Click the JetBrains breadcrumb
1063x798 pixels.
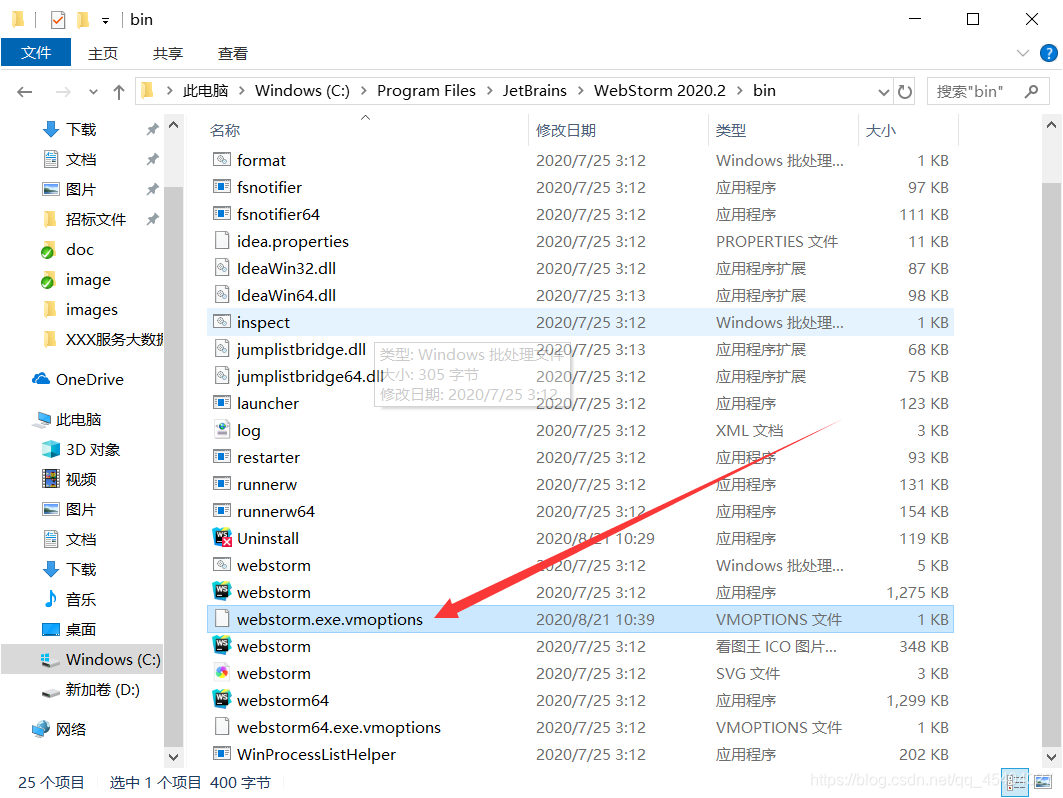(x=534, y=91)
